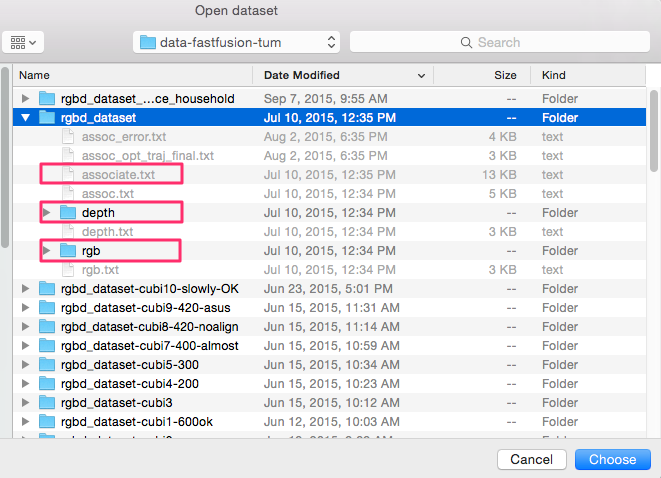Image resolution: width=661 pixels, height=478 pixels.
Task: Click the assoc_error.txt file icon
Action: (x=68, y=137)
